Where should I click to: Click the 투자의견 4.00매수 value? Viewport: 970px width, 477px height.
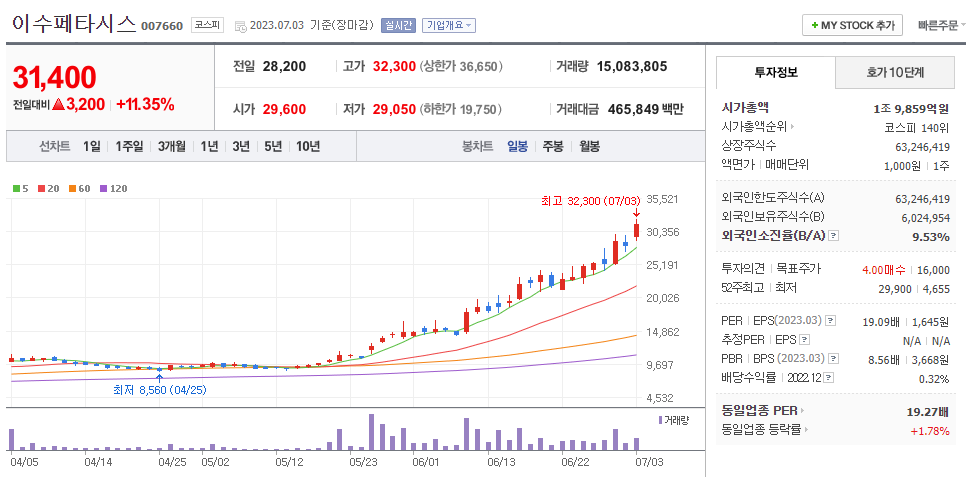tap(883, 270)
